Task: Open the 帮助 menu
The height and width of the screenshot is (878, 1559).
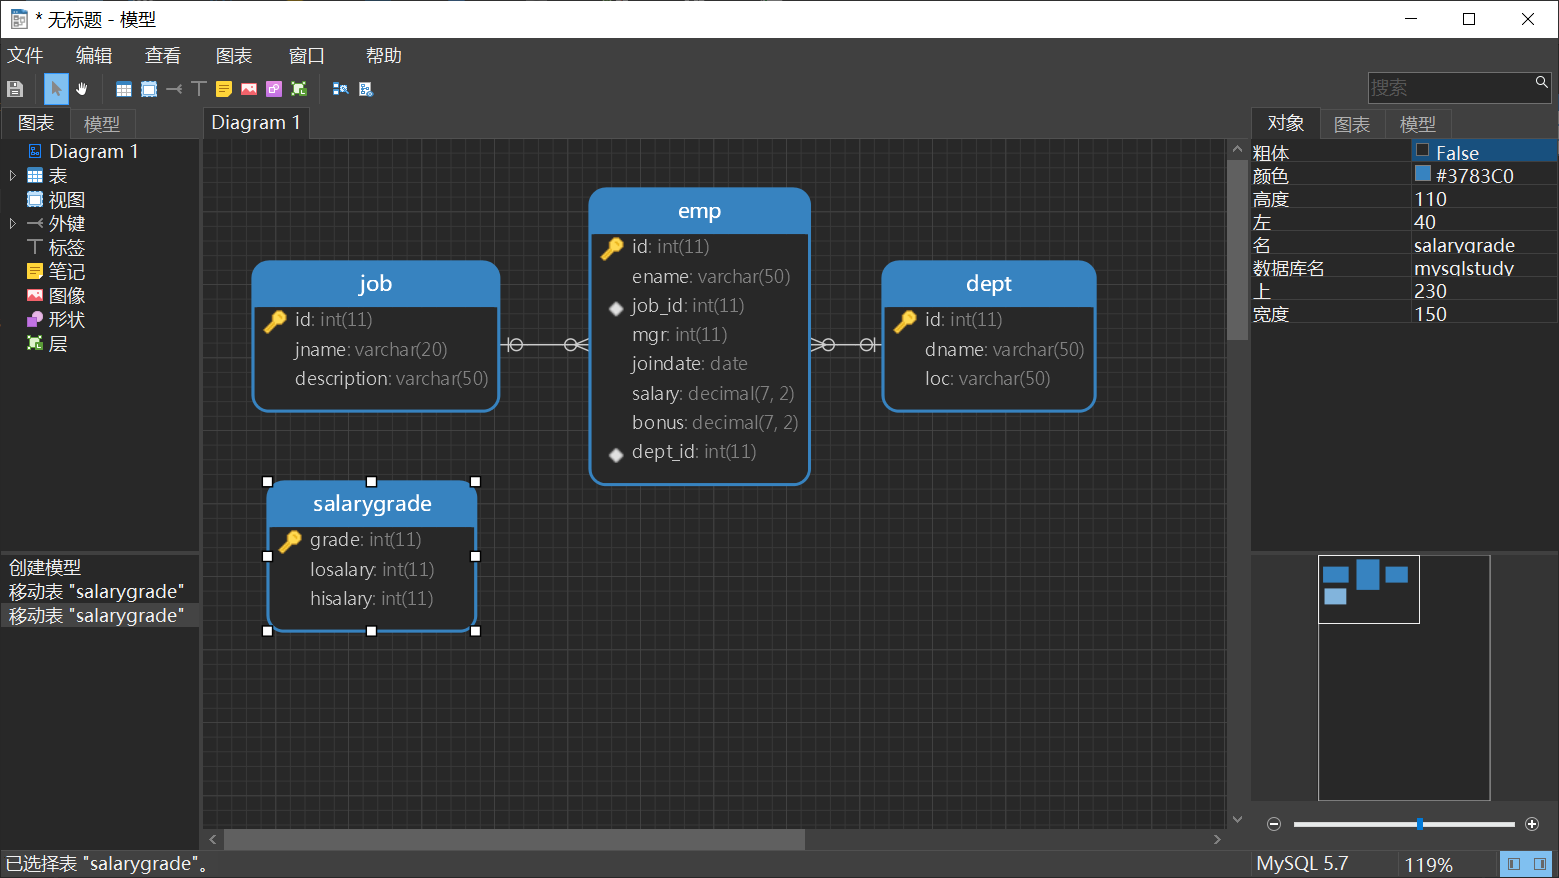Action: coord(384,56)
